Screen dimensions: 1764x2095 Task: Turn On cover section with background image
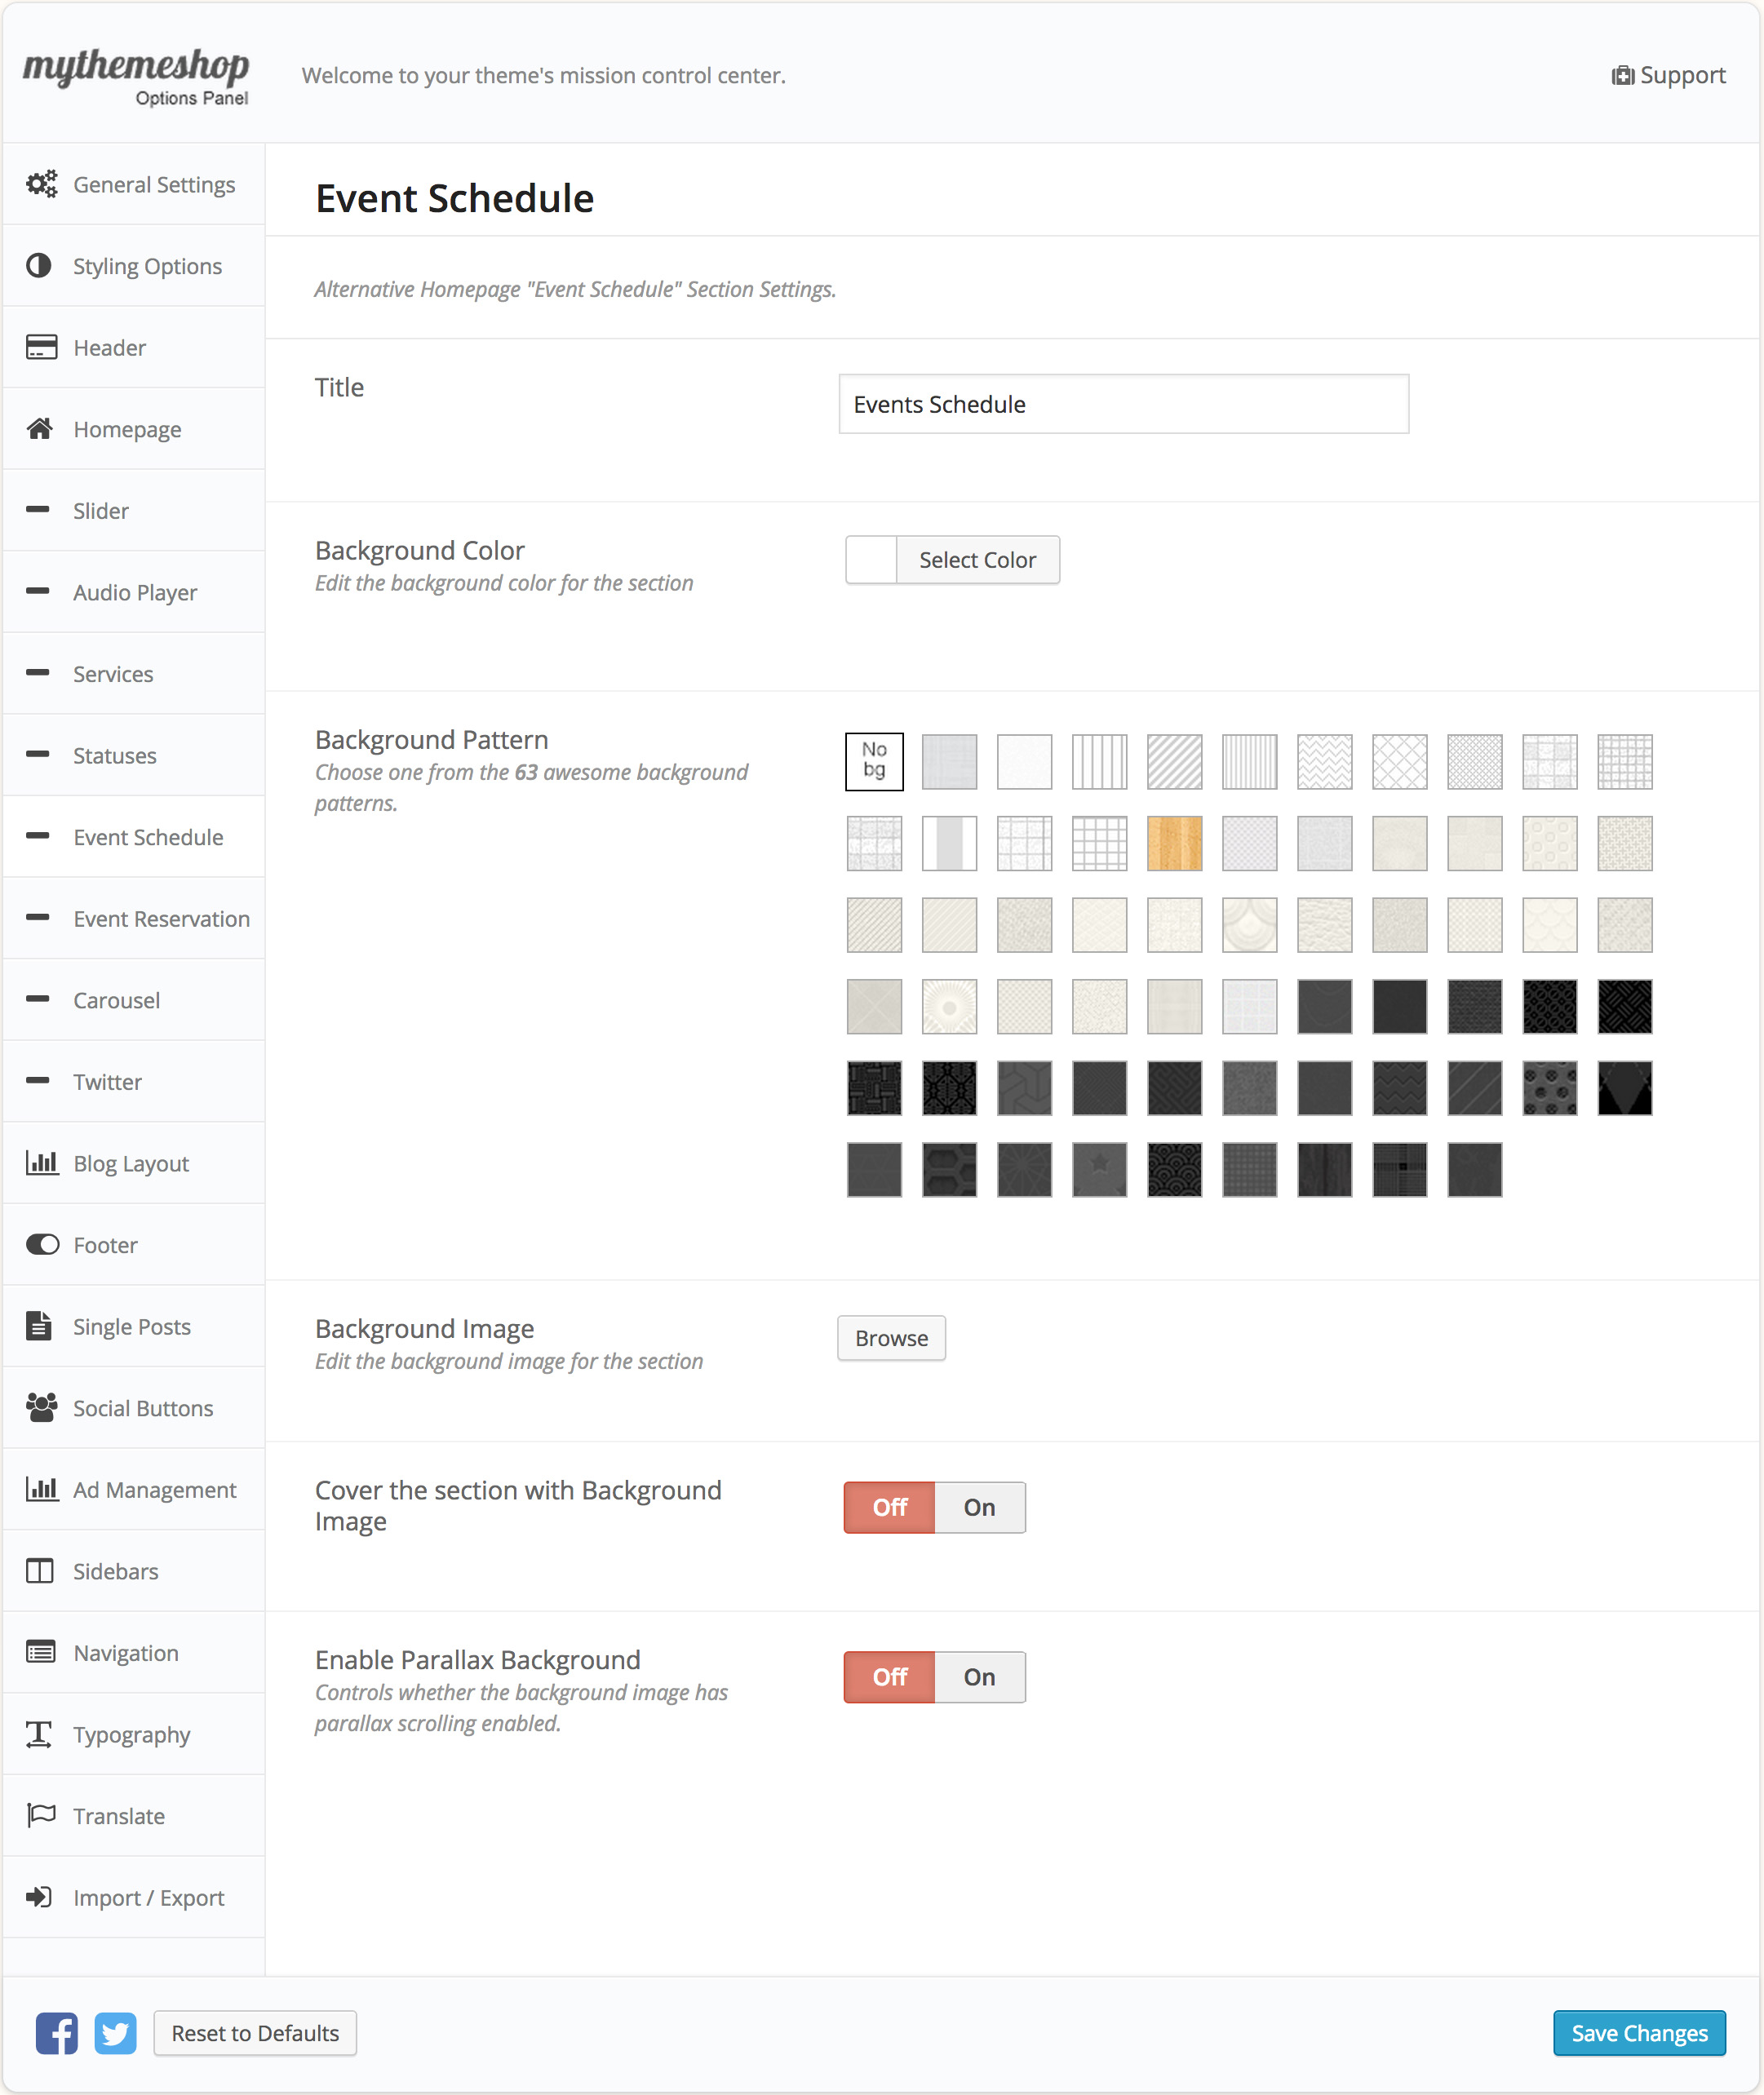click(979, 1507)
